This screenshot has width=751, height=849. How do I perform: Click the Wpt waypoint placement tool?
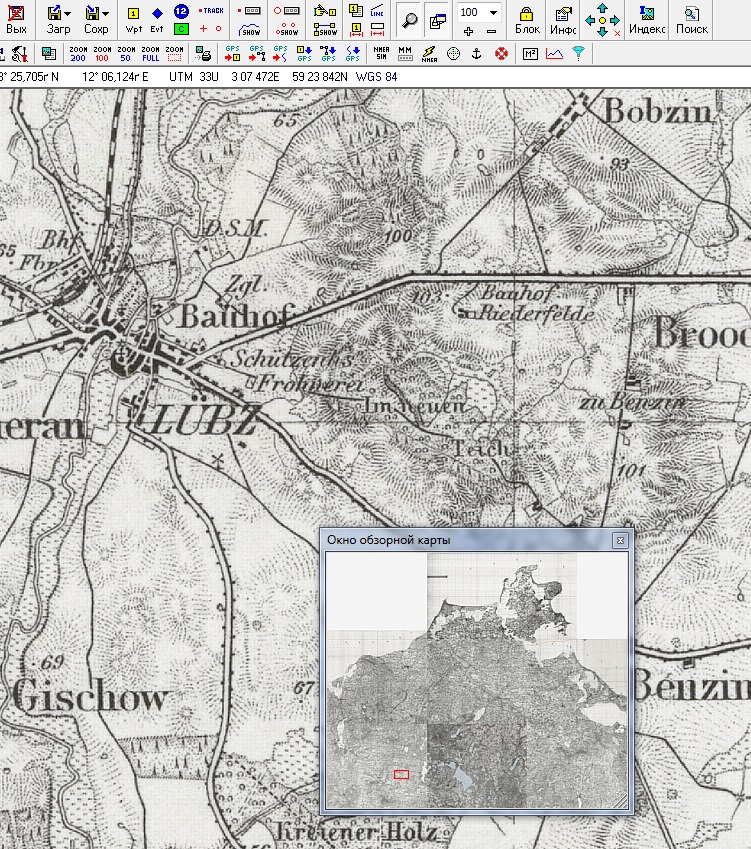pyautogui.click(x=133, y=18)
